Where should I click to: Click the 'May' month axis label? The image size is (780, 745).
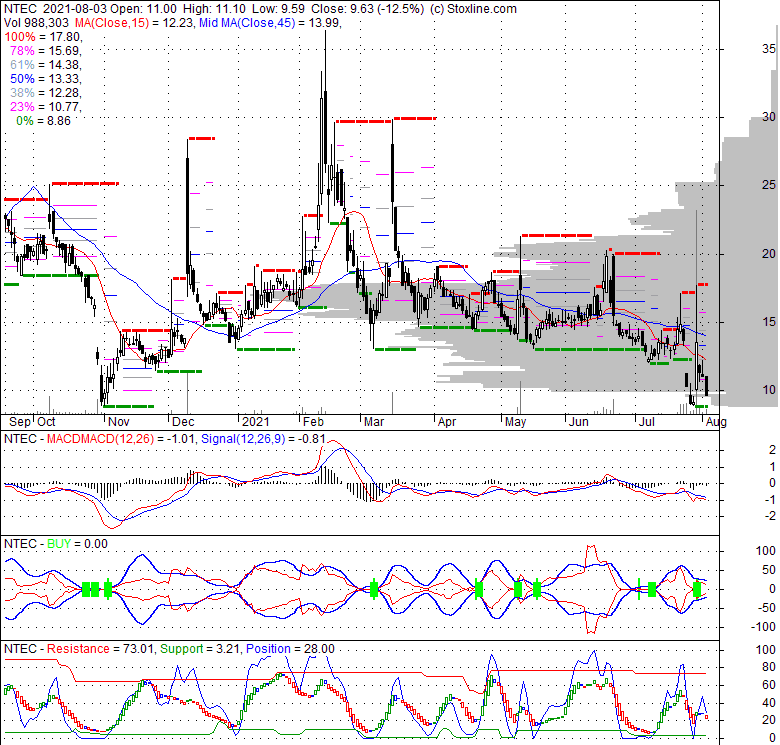click(515, 422)
